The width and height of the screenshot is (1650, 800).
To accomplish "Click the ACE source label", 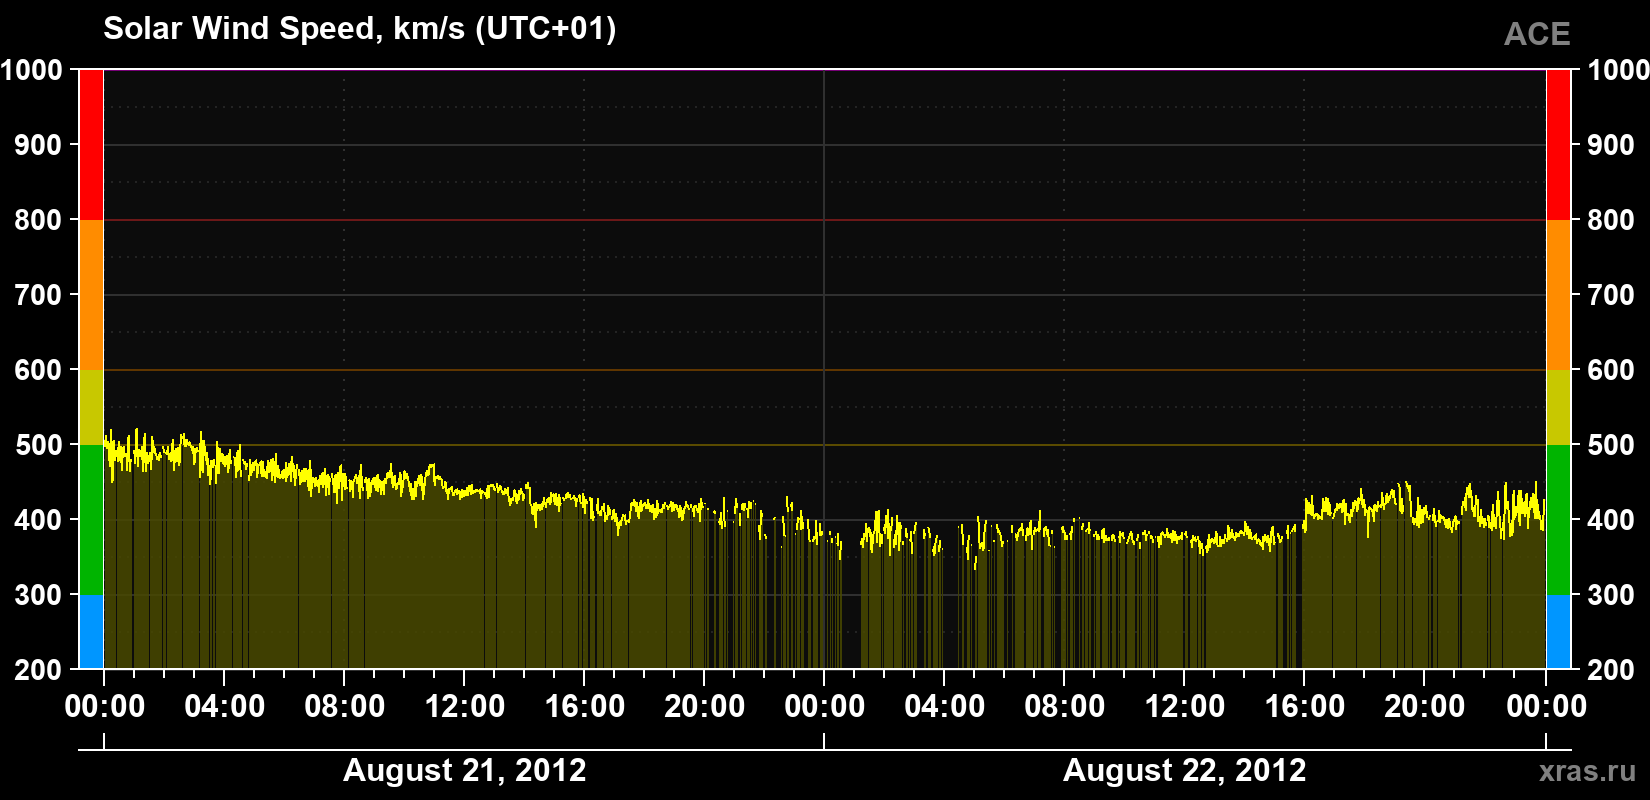I will 1537,34.
